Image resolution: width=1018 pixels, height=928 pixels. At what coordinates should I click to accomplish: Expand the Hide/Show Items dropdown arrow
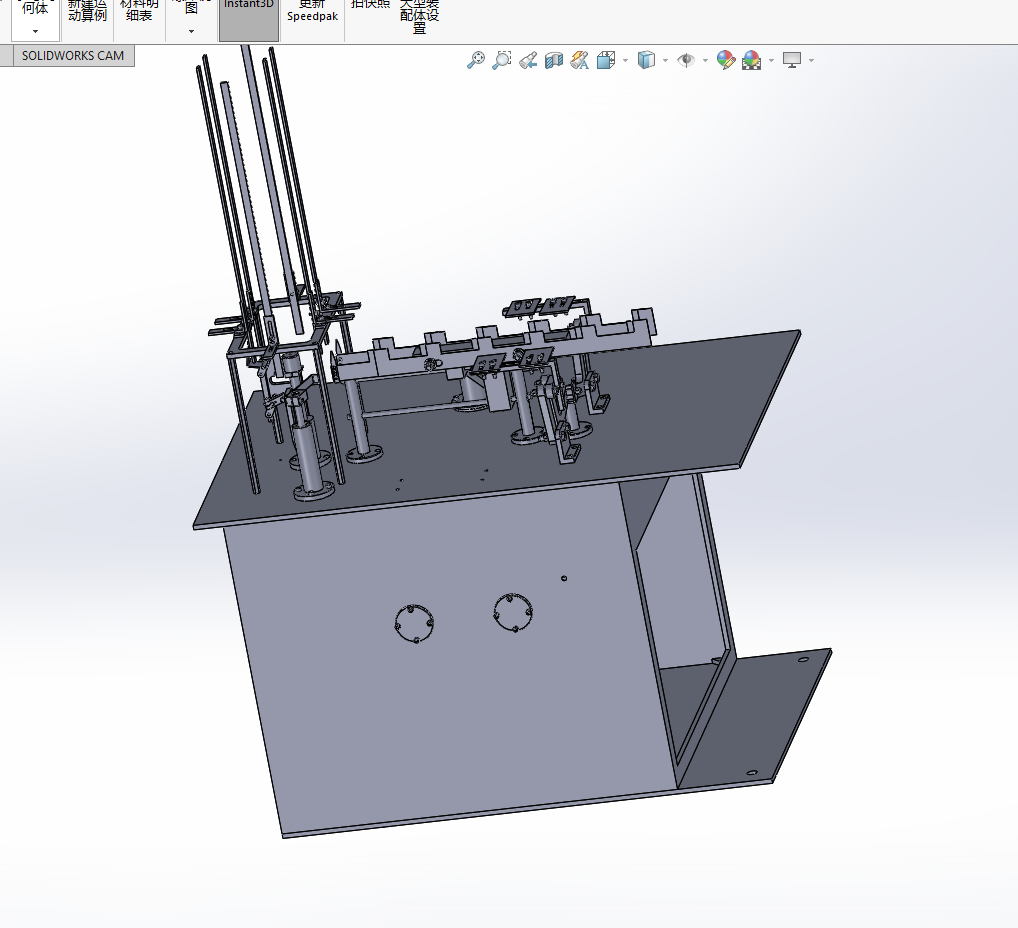[705, 60]
